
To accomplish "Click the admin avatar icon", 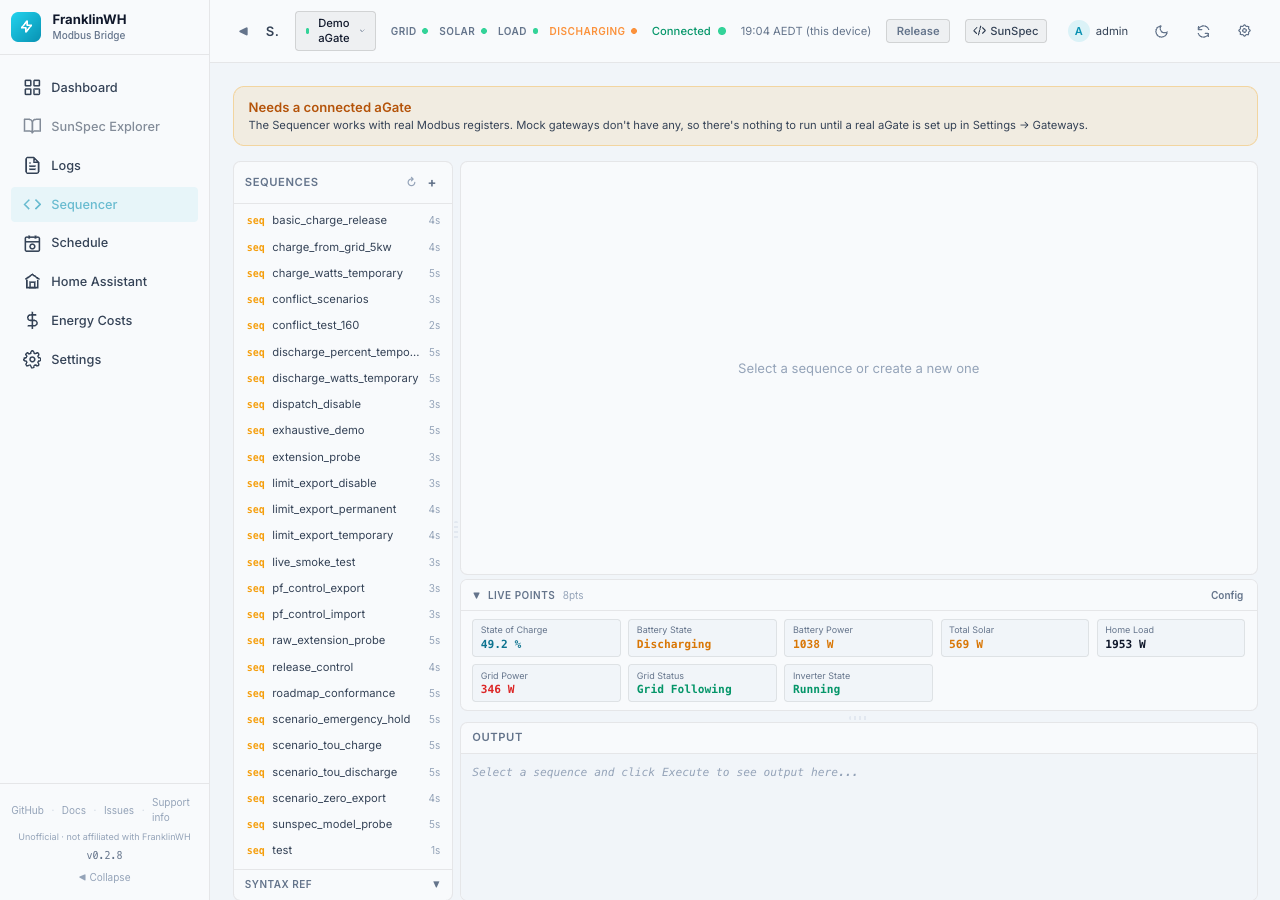I will 1078,31.
